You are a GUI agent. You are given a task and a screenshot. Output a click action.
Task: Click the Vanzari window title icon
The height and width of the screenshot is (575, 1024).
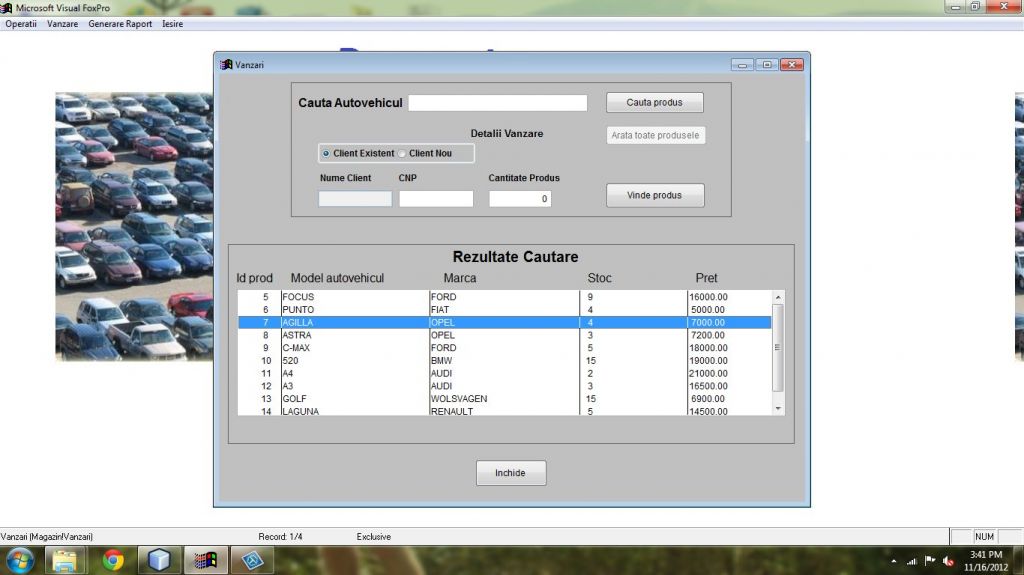click(x=226, y=65)
